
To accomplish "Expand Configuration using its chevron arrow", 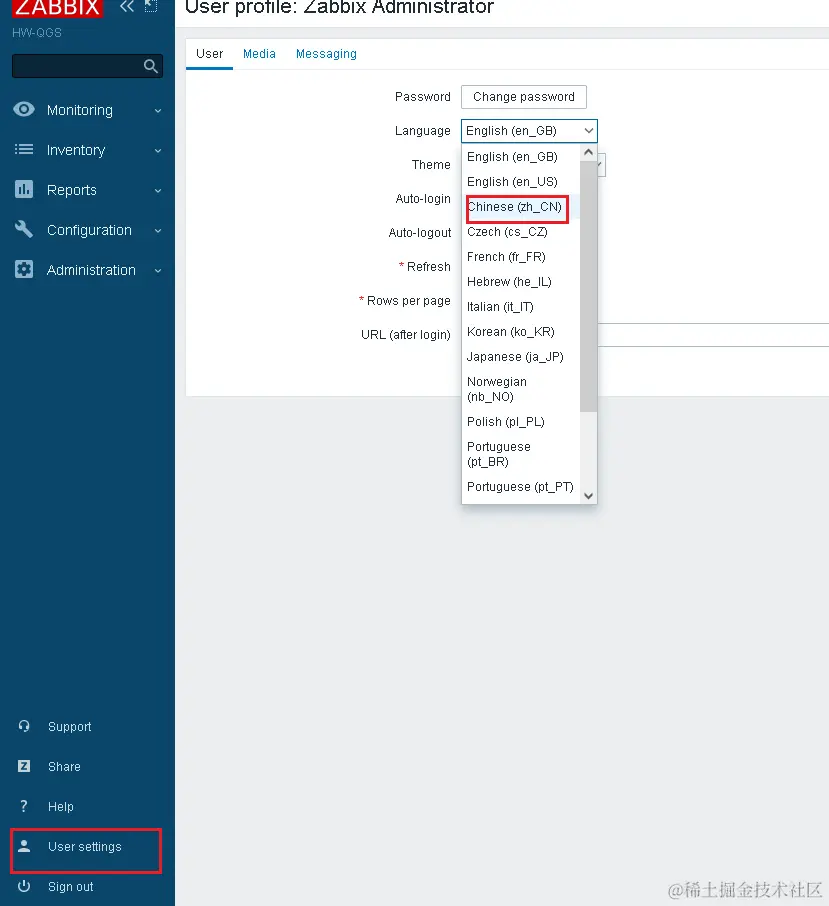I will click(158, 231).
